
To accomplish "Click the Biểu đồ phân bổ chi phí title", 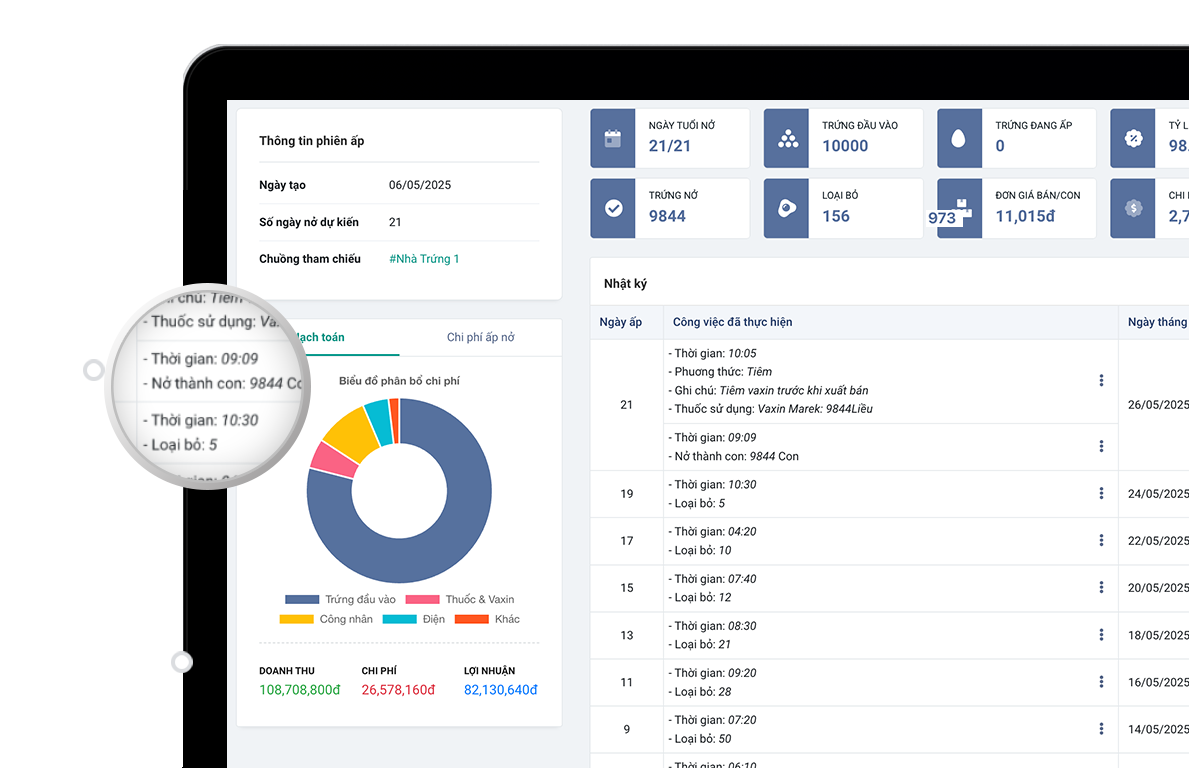I will pyautogui.click(x=399, y=381).
